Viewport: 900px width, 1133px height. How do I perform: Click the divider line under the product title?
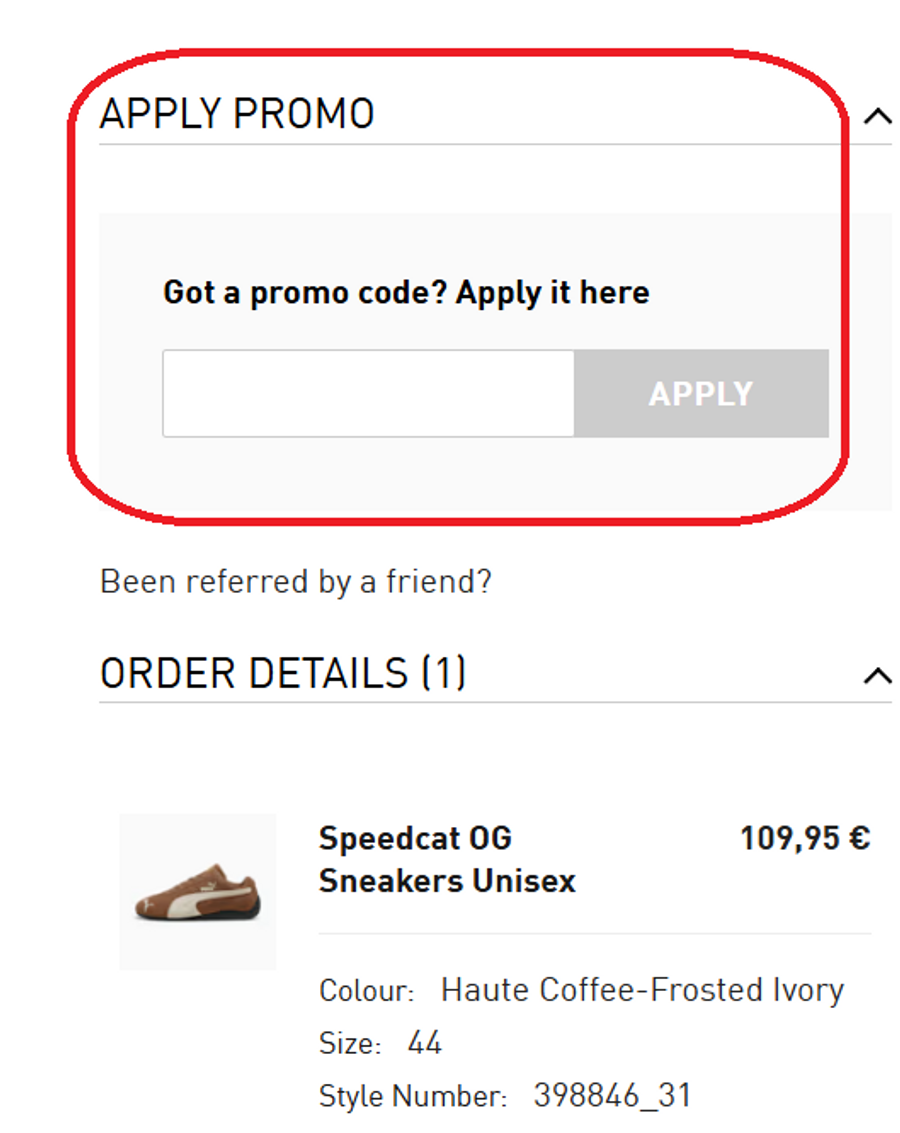[594, 934]
